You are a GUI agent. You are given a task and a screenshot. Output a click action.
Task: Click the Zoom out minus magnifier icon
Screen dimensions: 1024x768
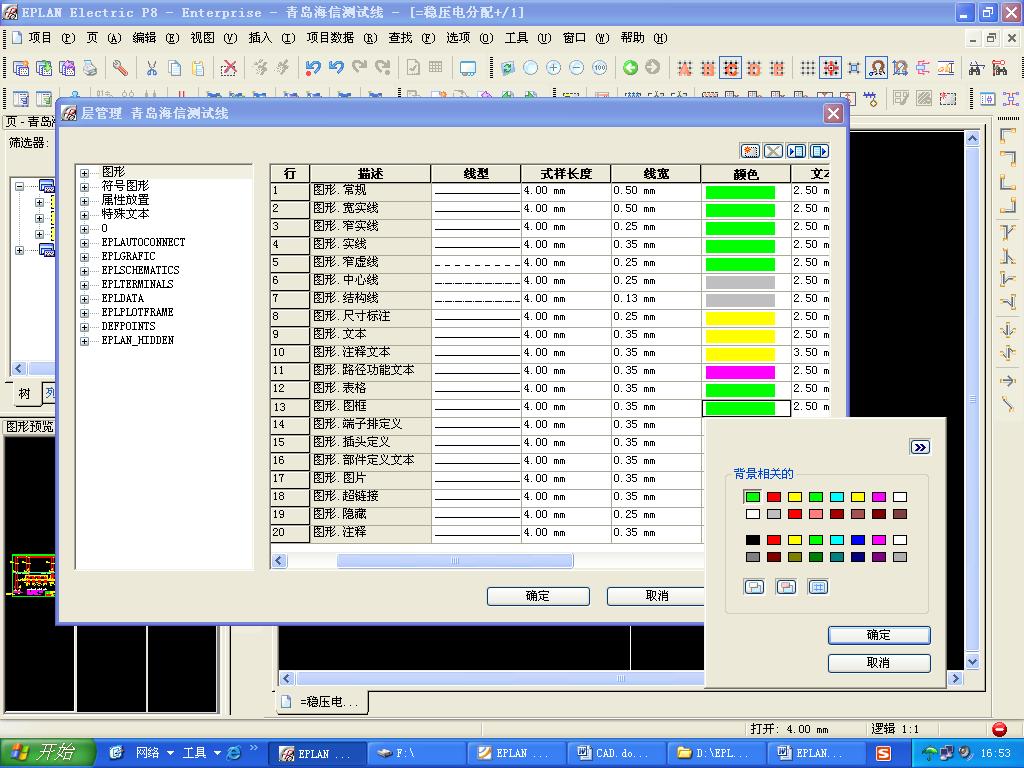coord(577,67)
